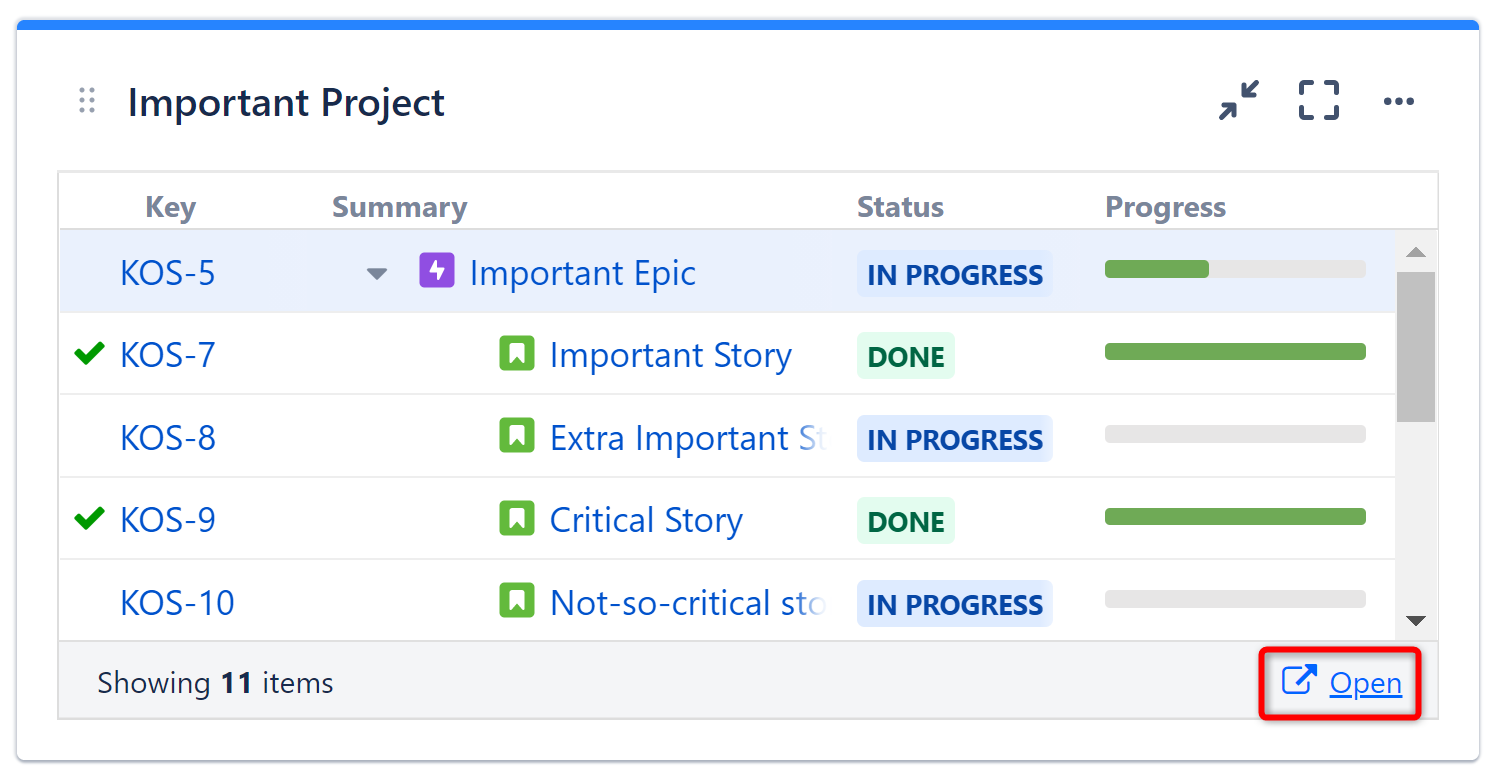Click the DONE status badge for KOS-9

(906, 521)
